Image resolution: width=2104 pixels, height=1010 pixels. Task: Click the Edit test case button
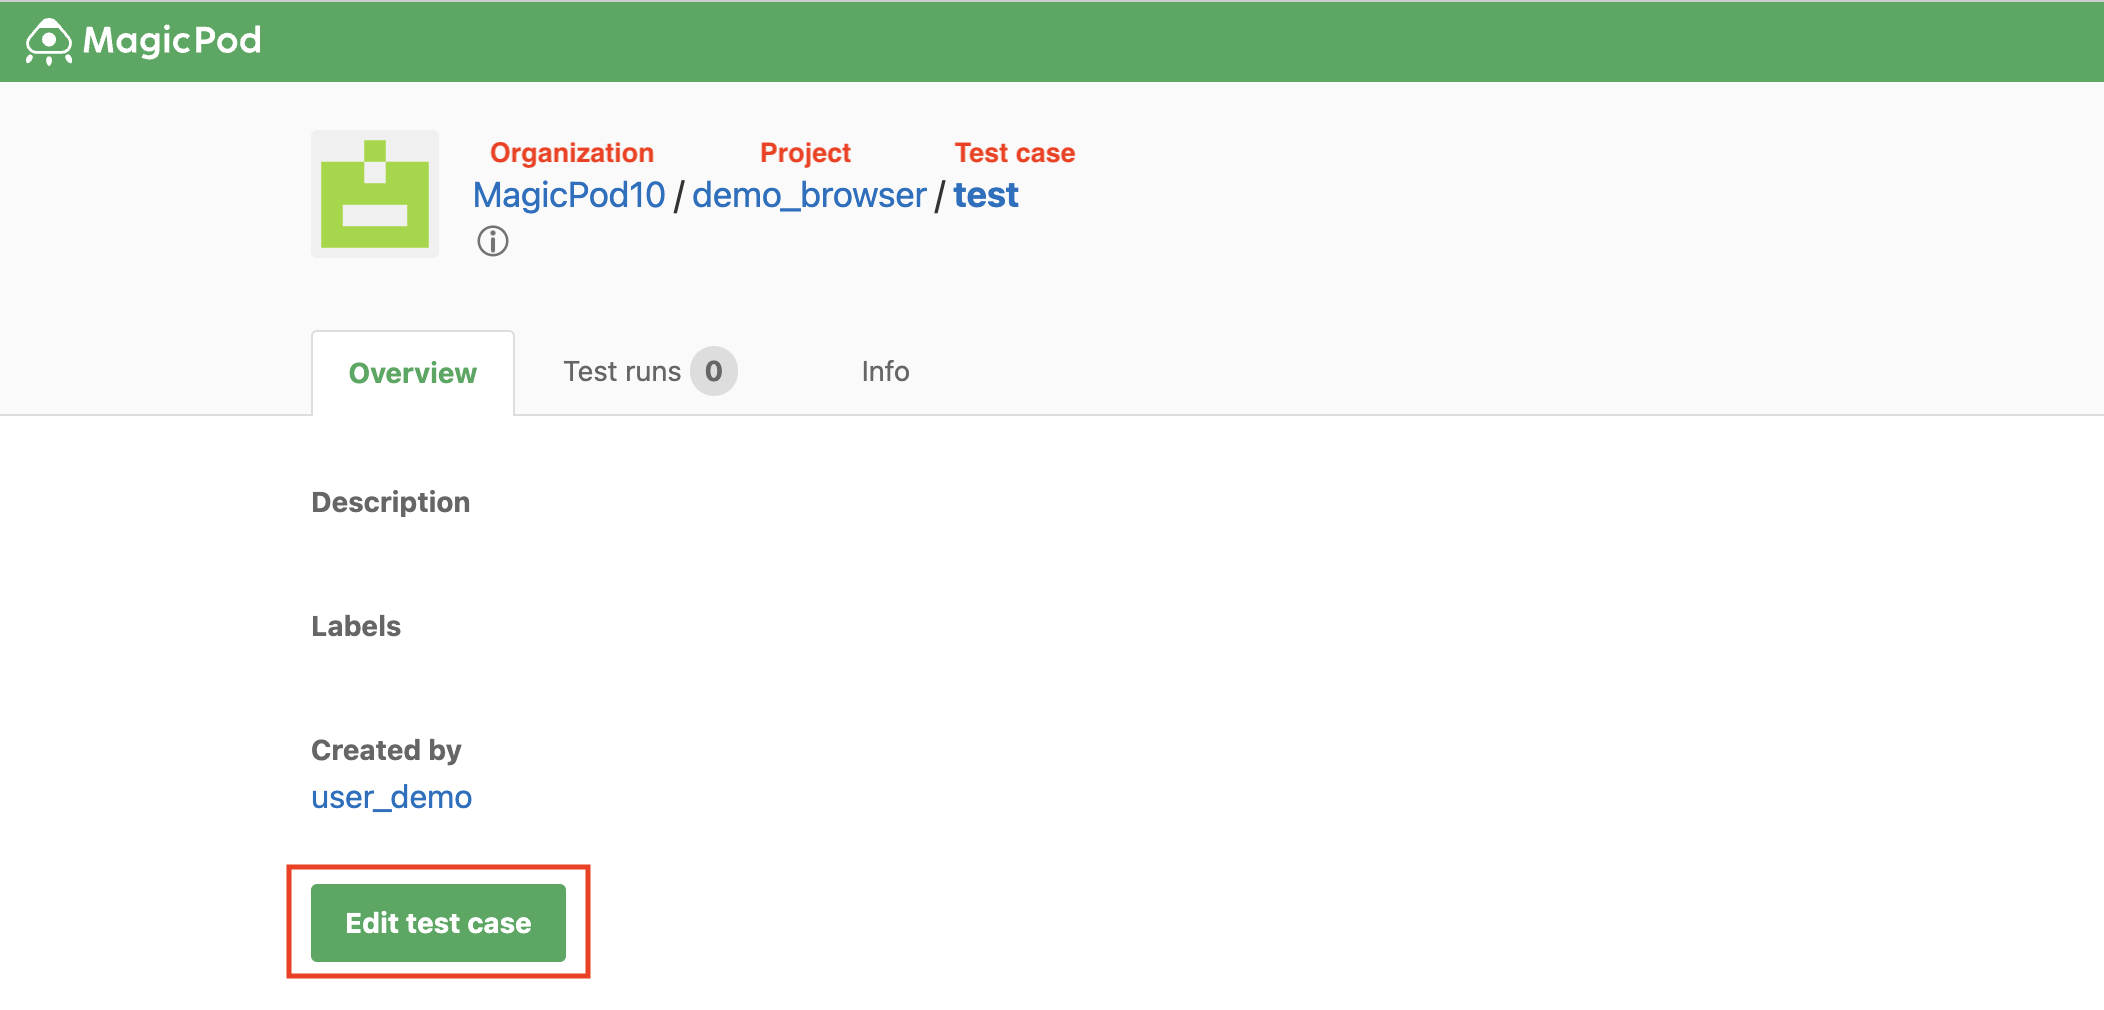pyautogui.click(x=438, y=923)
